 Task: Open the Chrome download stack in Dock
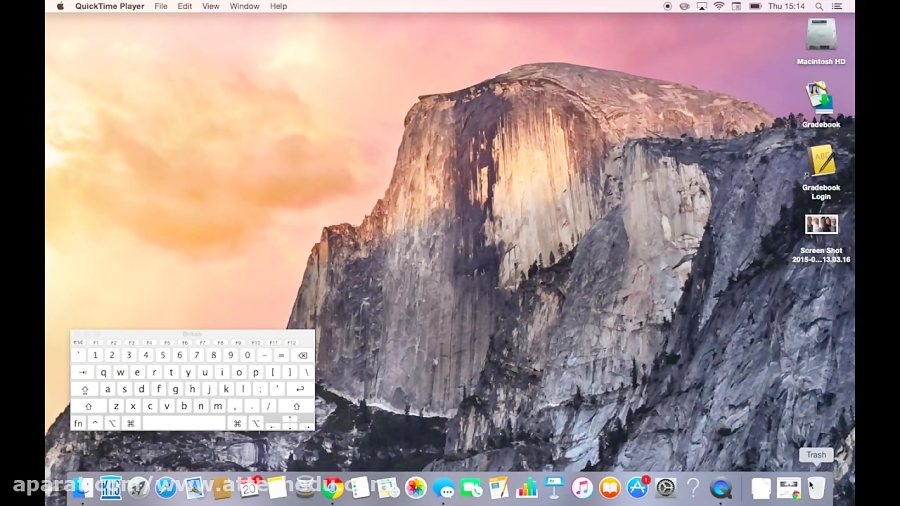pyautogui.click(x=789, y=488)
